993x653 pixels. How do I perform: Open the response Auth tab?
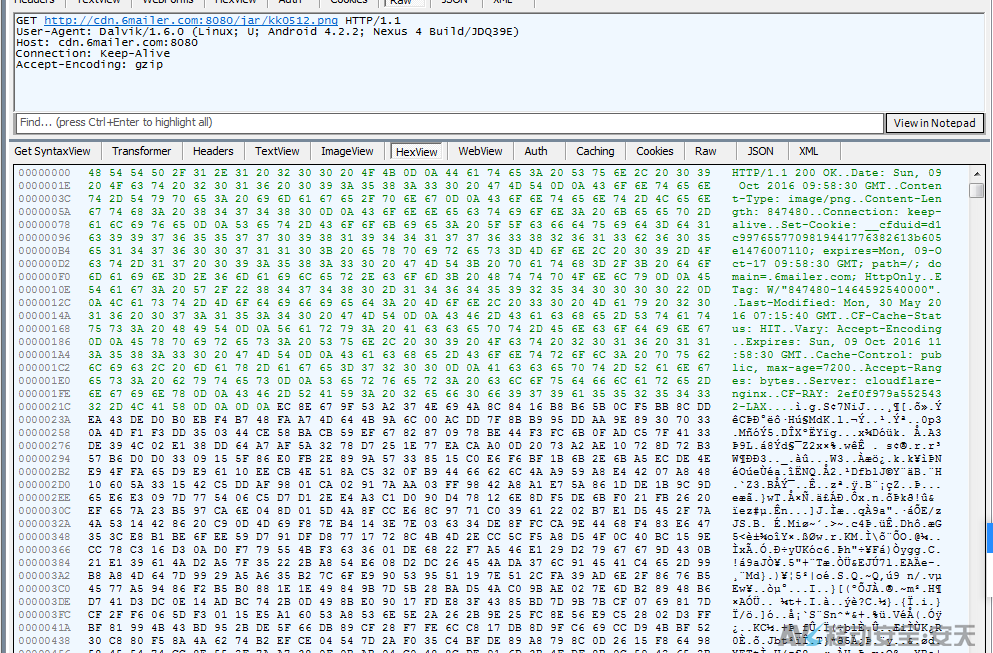point(536,151)
